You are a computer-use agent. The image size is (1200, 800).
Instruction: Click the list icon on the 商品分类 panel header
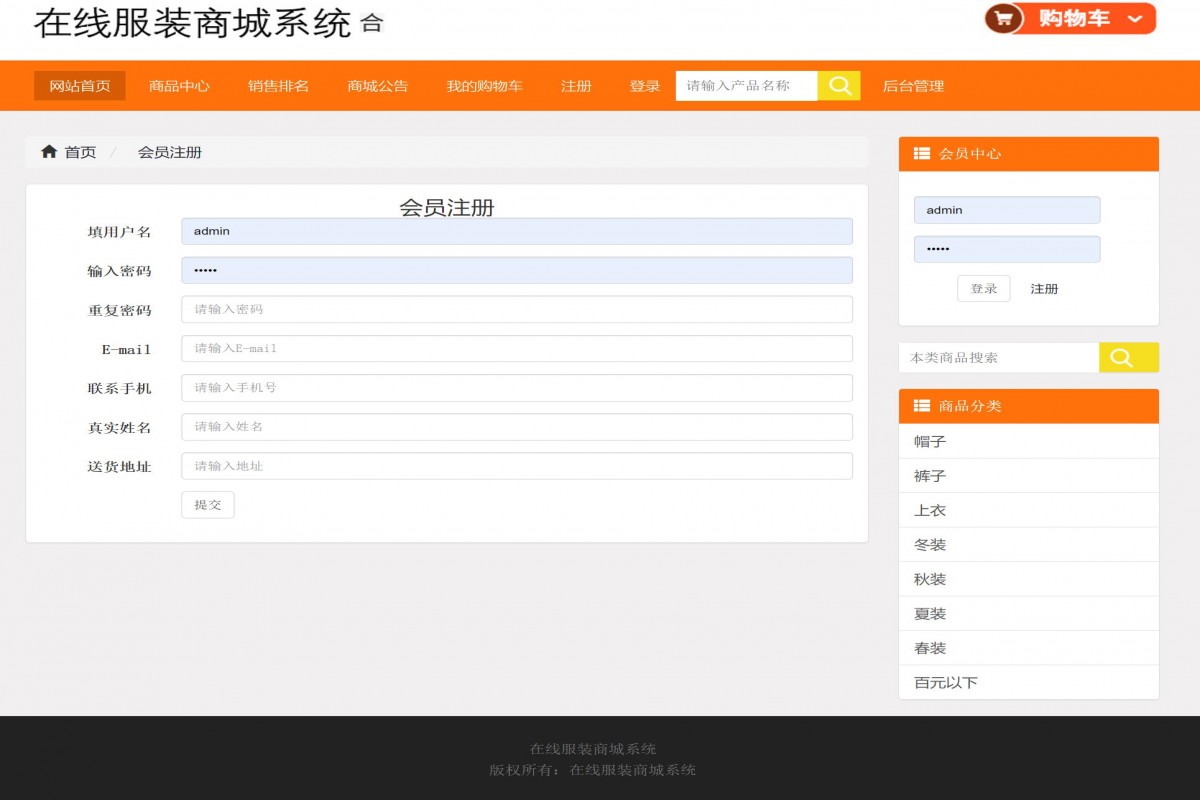pyautogui.click(x=920, y=405)
